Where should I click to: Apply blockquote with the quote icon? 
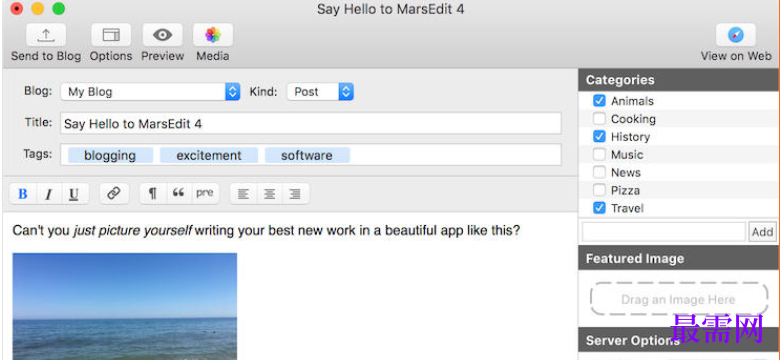(x=179, y=193)
